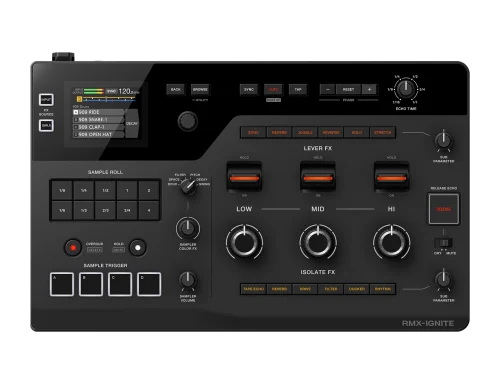Click the MID isolator knob
Image resolution: width=500 pixels, height=383 pixels.
(318, 242)
